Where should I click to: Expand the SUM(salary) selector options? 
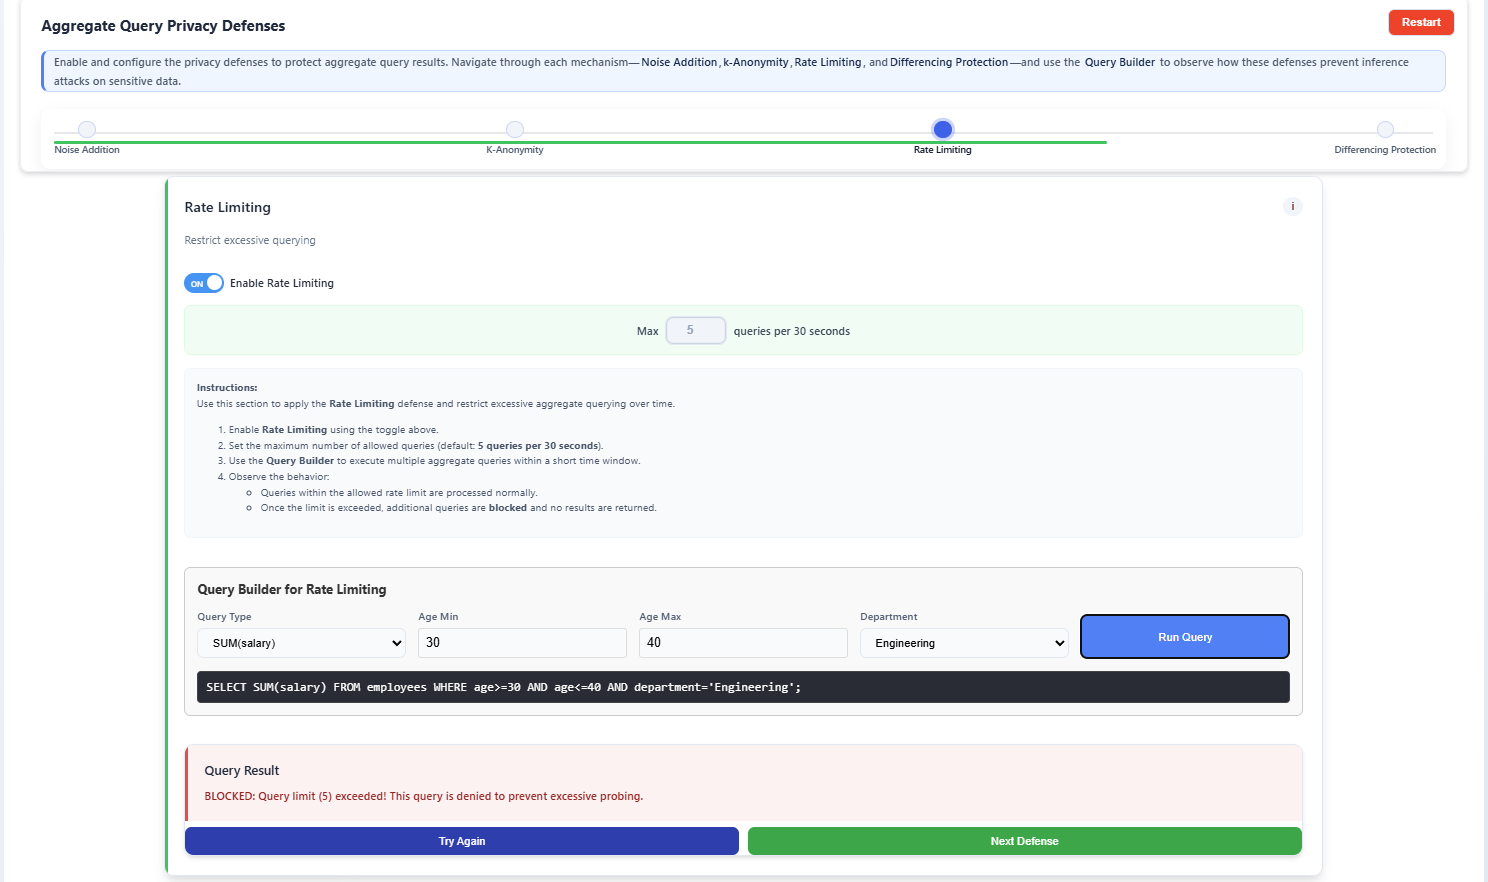click(x=301, y=643)
